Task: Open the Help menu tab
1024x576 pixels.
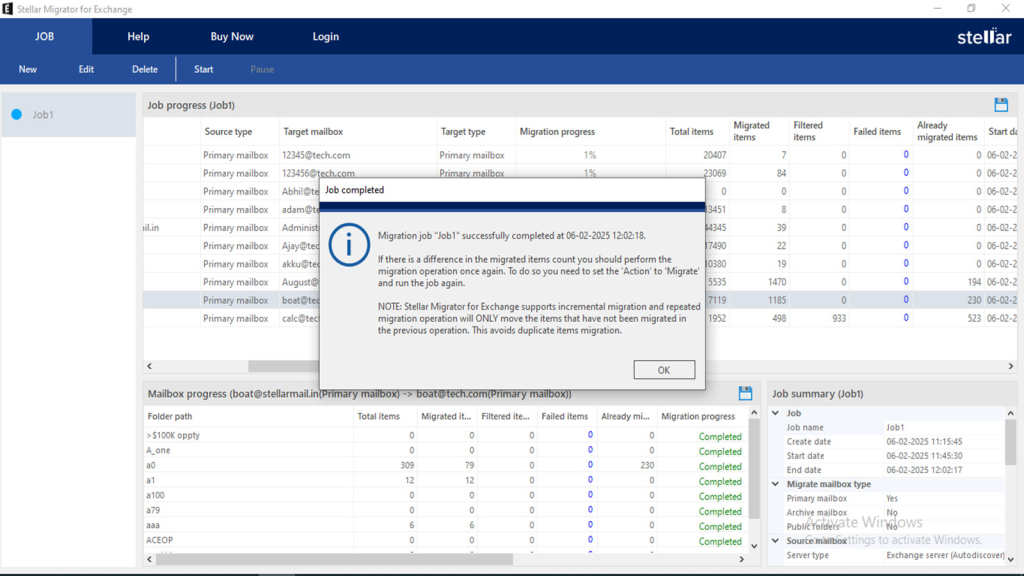Action: pyautogui.click(x=138, y=37)
